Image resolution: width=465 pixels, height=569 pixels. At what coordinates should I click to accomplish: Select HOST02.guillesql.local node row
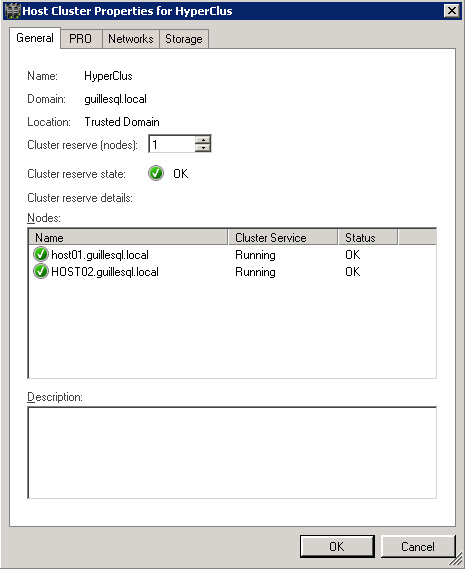pyautogui.click(x=232, y=272)
